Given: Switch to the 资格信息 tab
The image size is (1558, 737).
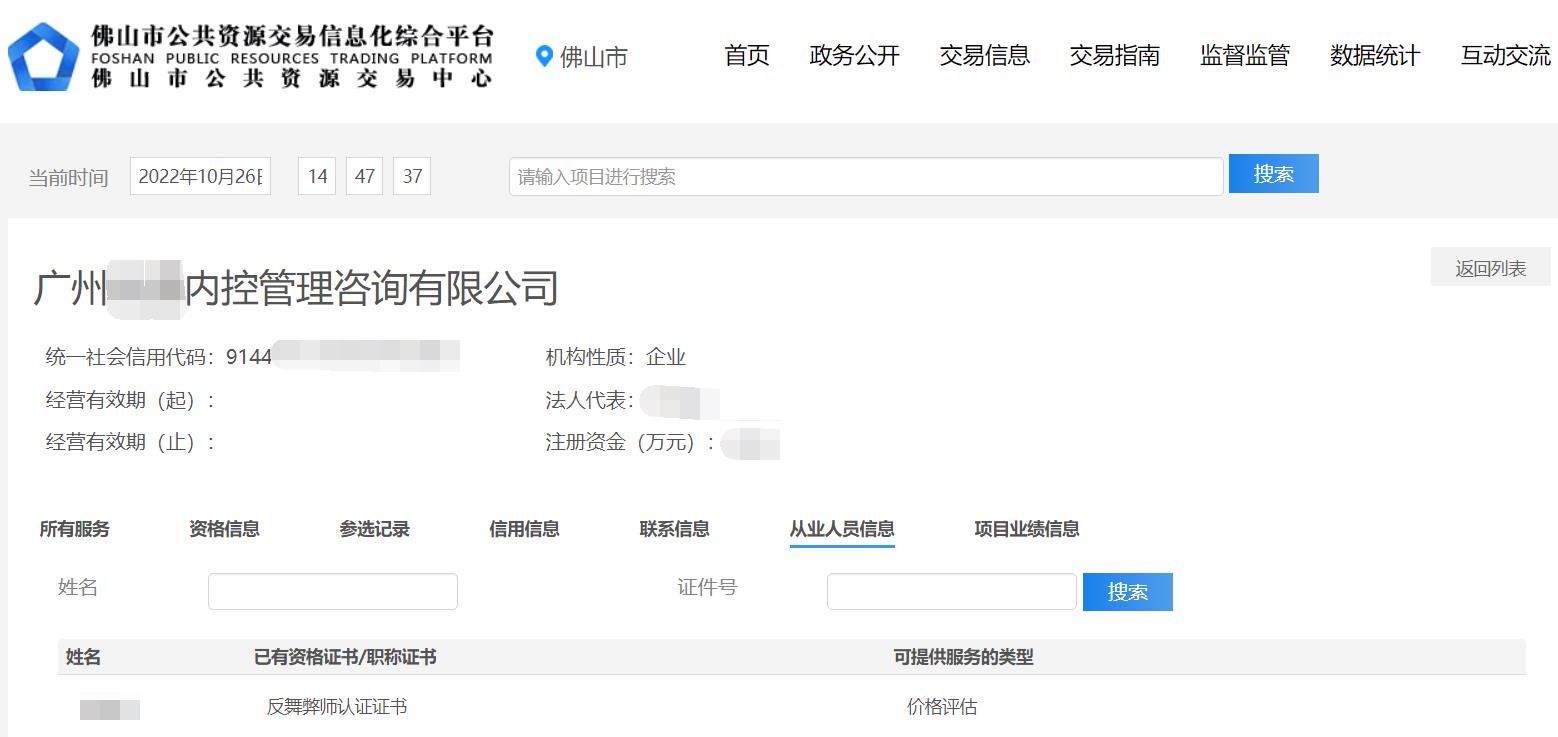Looking at the screenshot, I should pos(224,529).
